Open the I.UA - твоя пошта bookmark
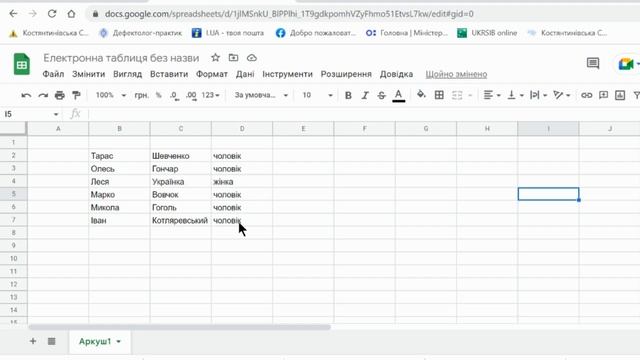The height and width of the screenshot is (360, 640). pos(228,33)
